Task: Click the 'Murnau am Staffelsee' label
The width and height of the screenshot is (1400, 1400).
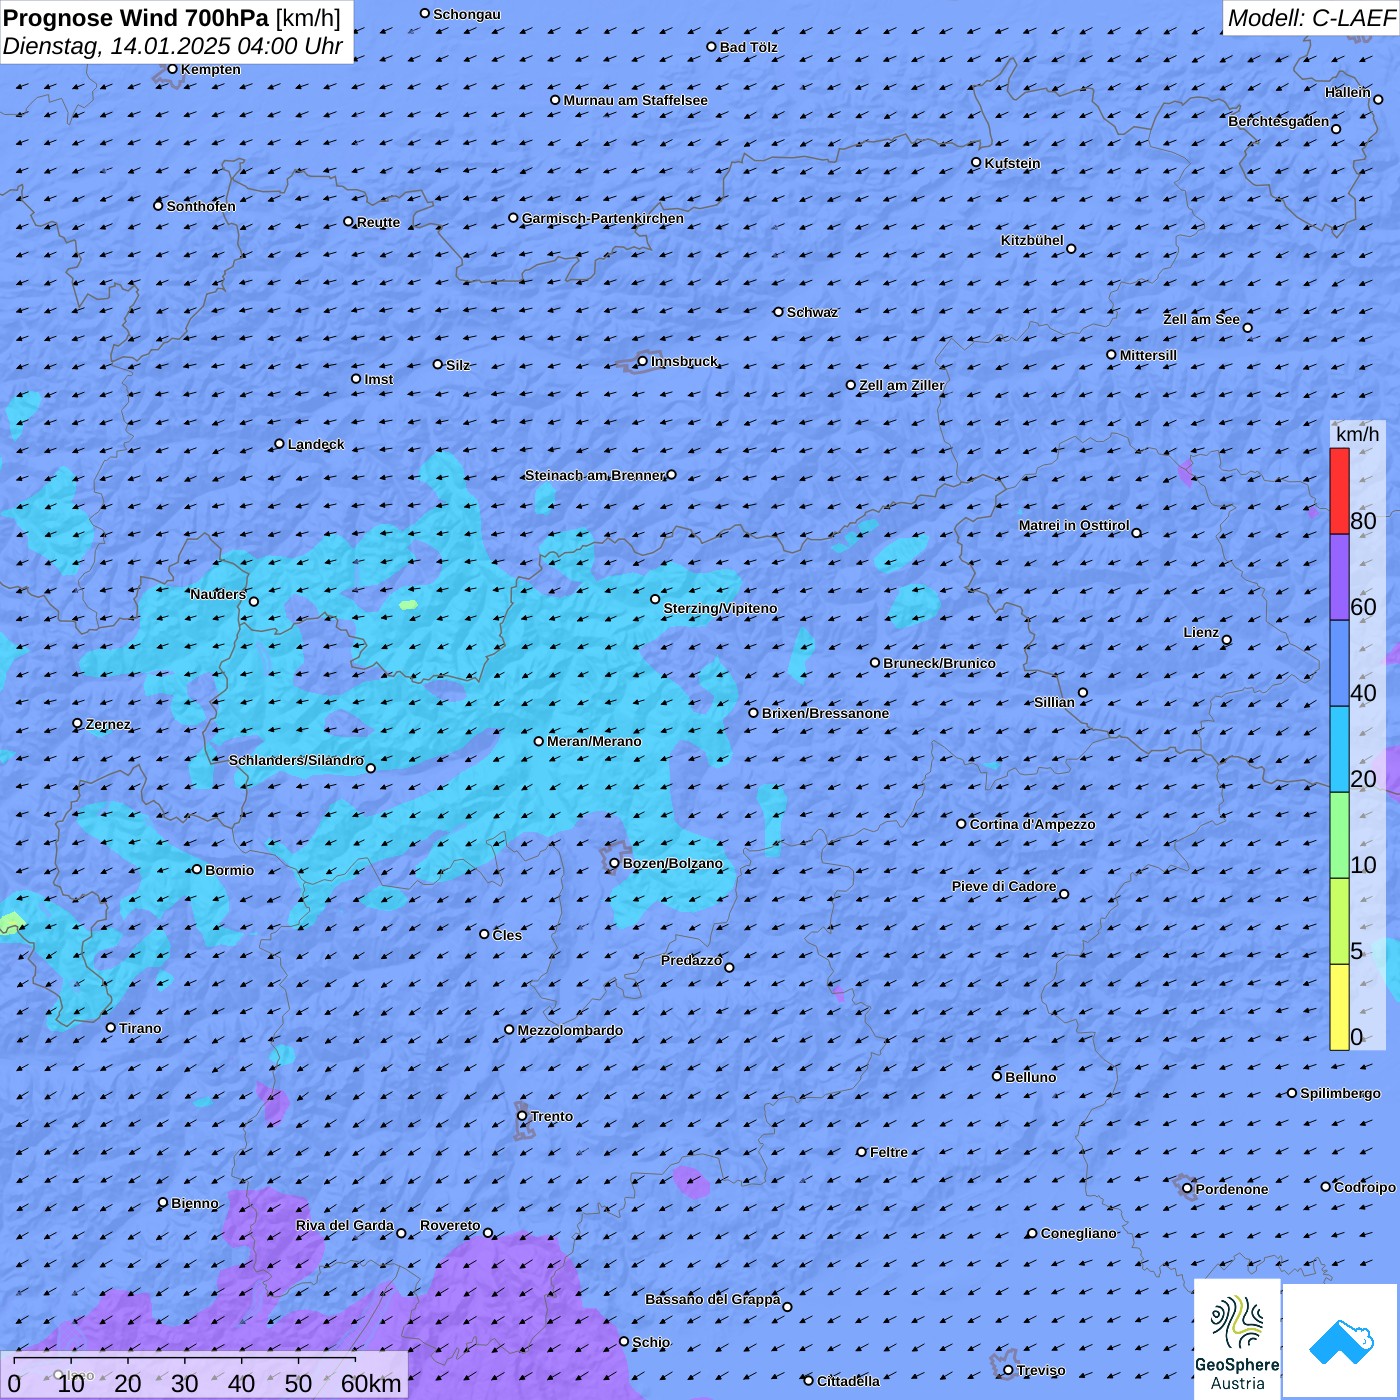Action: (635, 100)
